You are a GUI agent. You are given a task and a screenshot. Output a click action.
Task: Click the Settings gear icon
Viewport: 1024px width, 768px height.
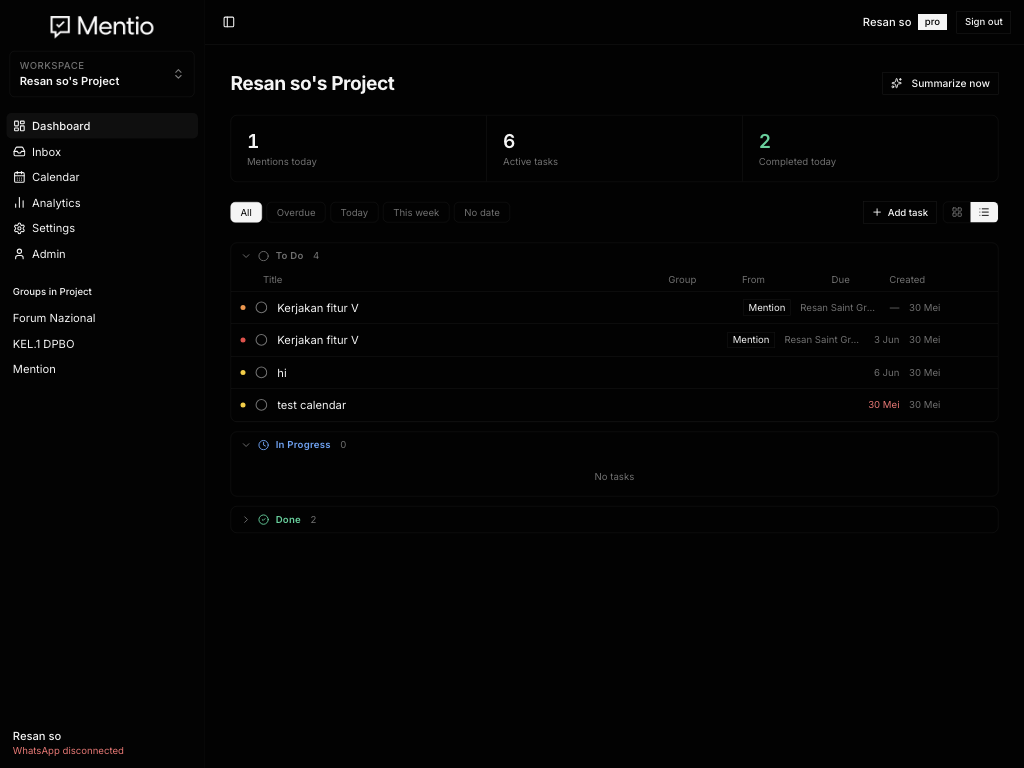[x=20, y=228]
